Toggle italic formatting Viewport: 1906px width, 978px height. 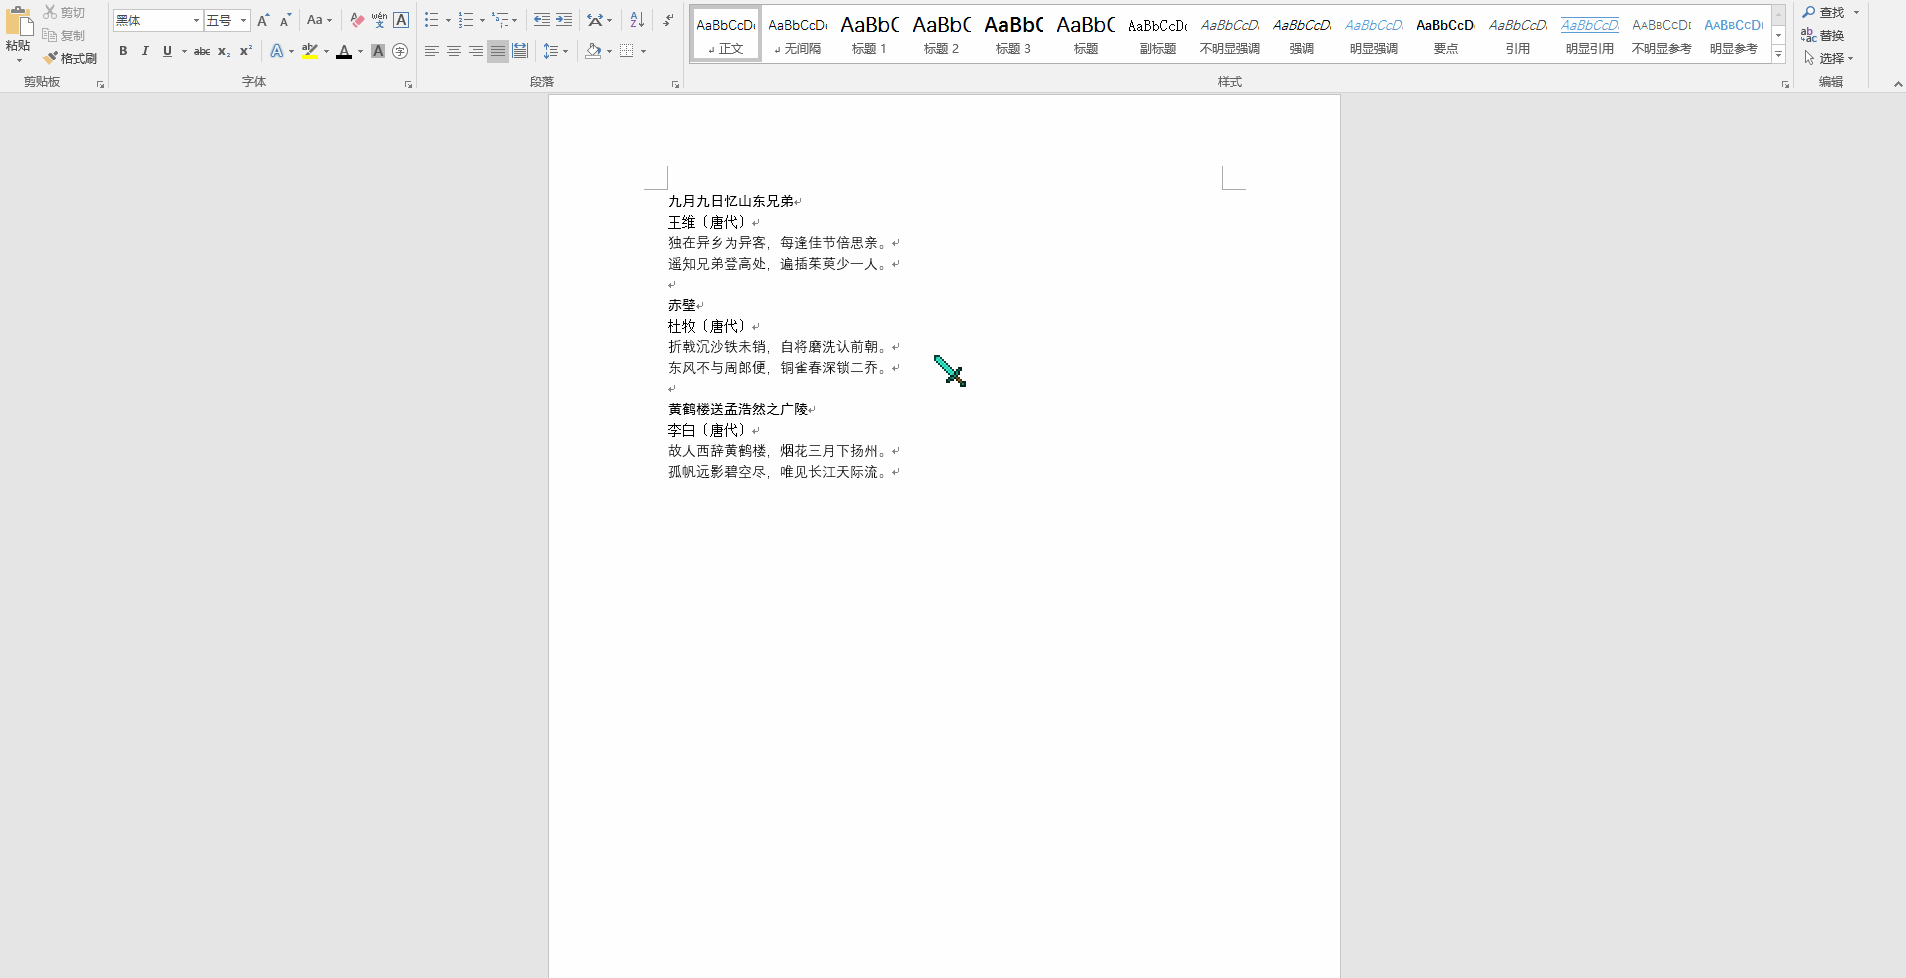pyautogui.click(x=145, y=51)
